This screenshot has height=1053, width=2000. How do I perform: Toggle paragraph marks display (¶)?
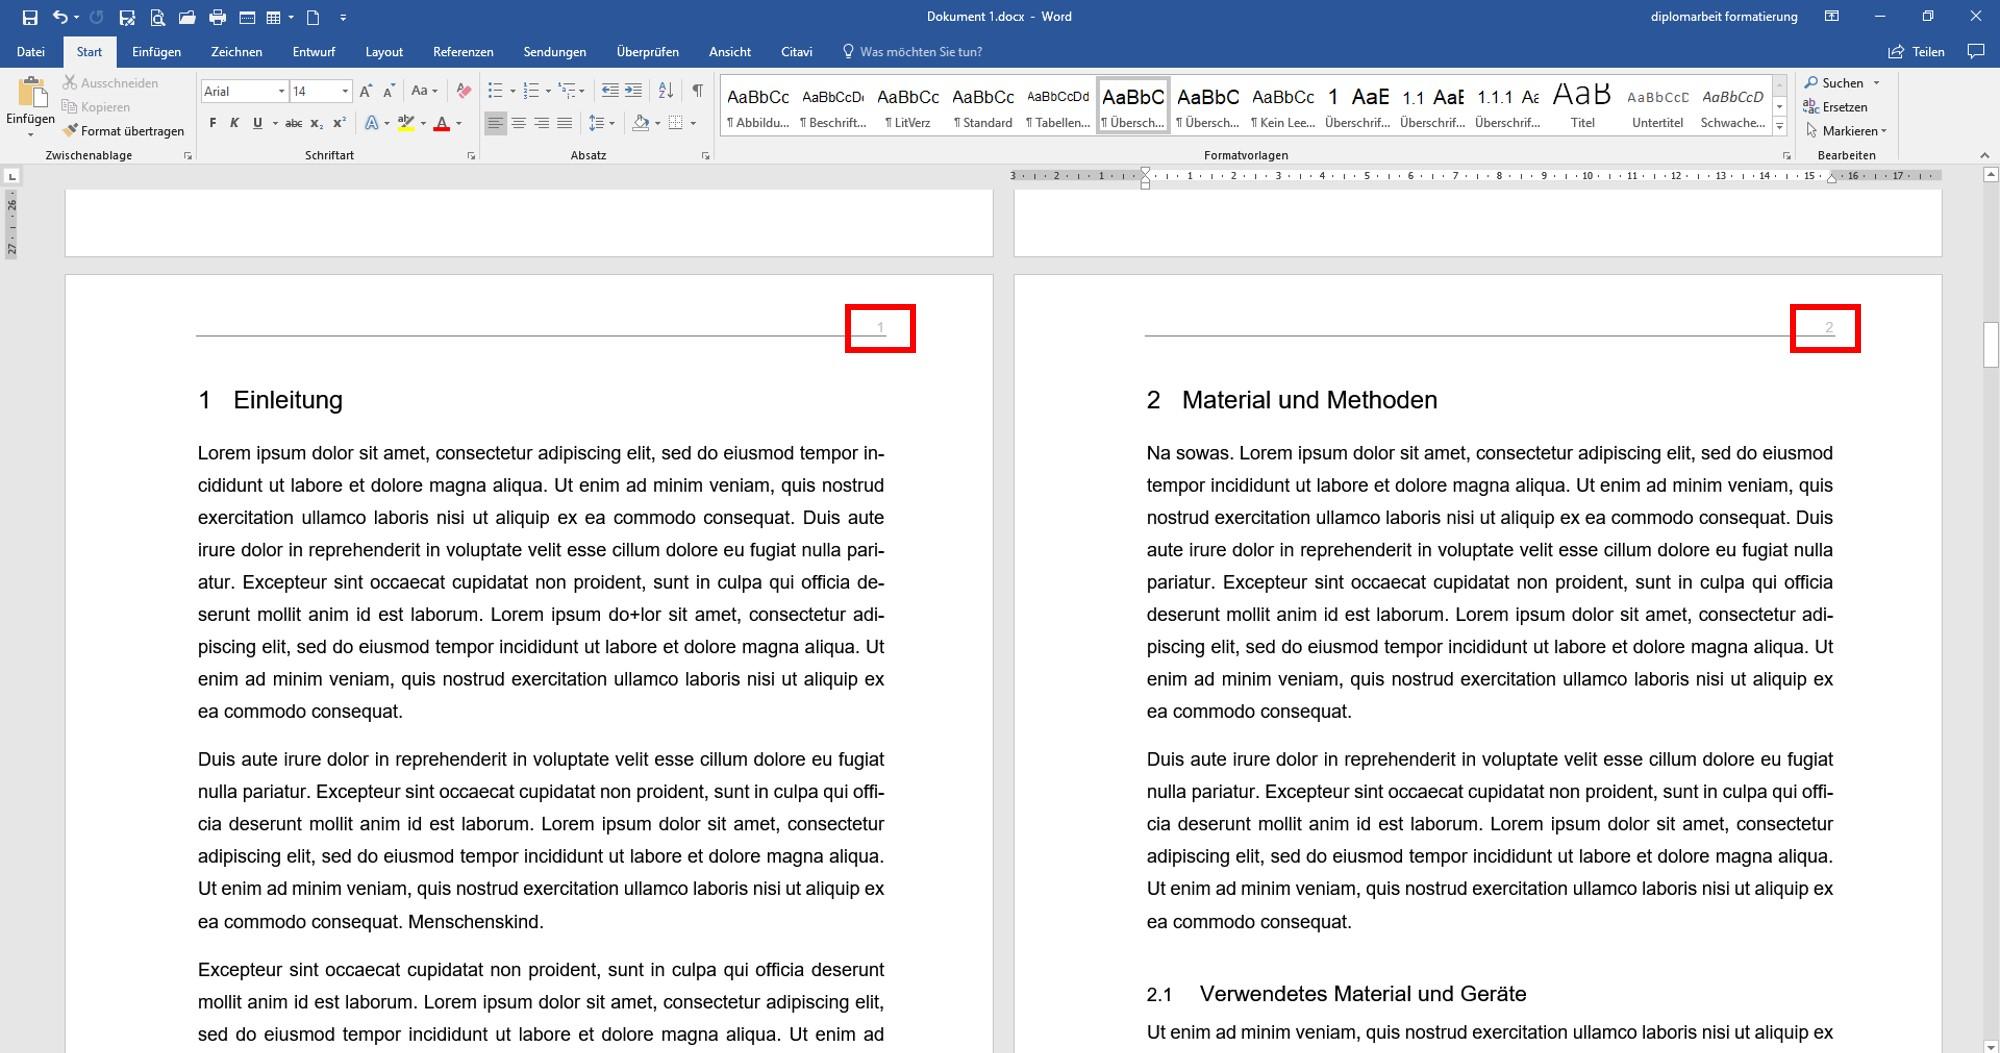coord(697,91)
